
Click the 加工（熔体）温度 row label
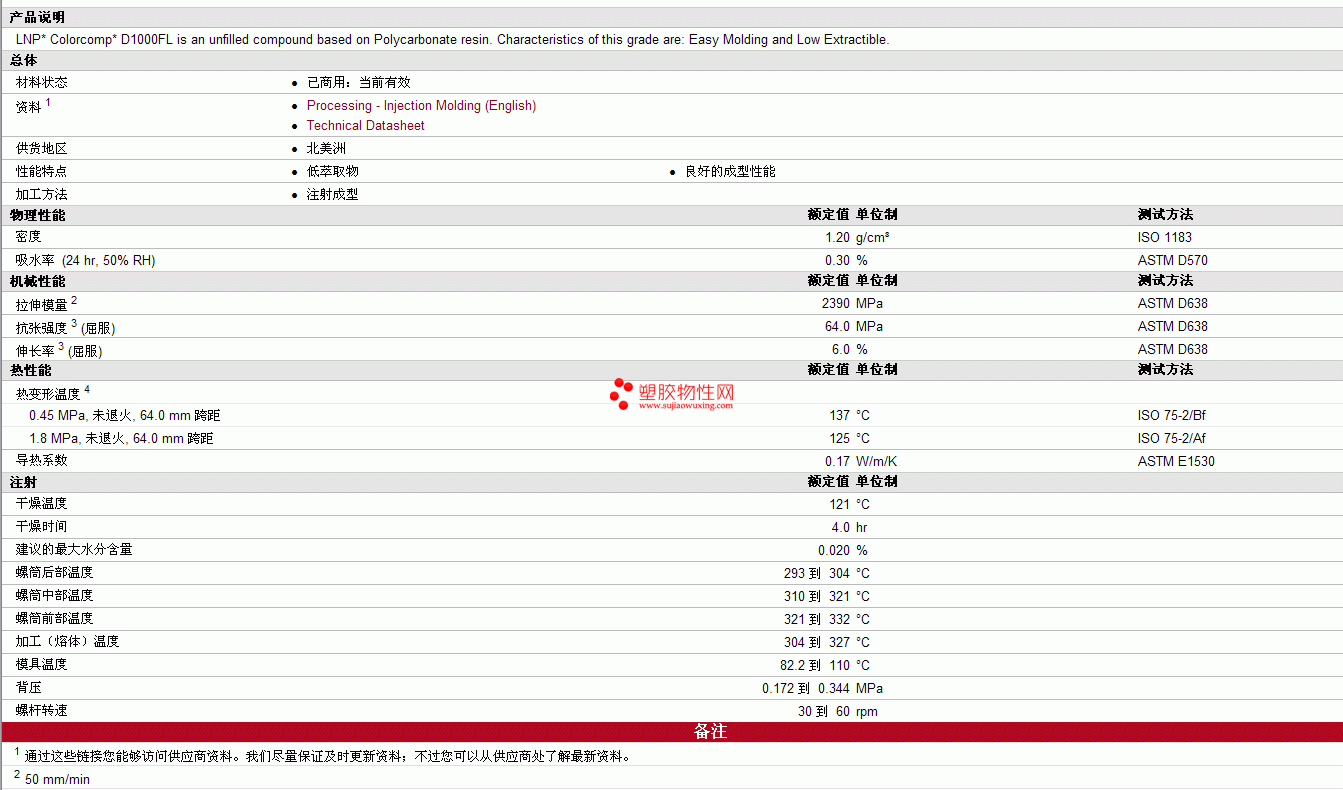(68, 642)
